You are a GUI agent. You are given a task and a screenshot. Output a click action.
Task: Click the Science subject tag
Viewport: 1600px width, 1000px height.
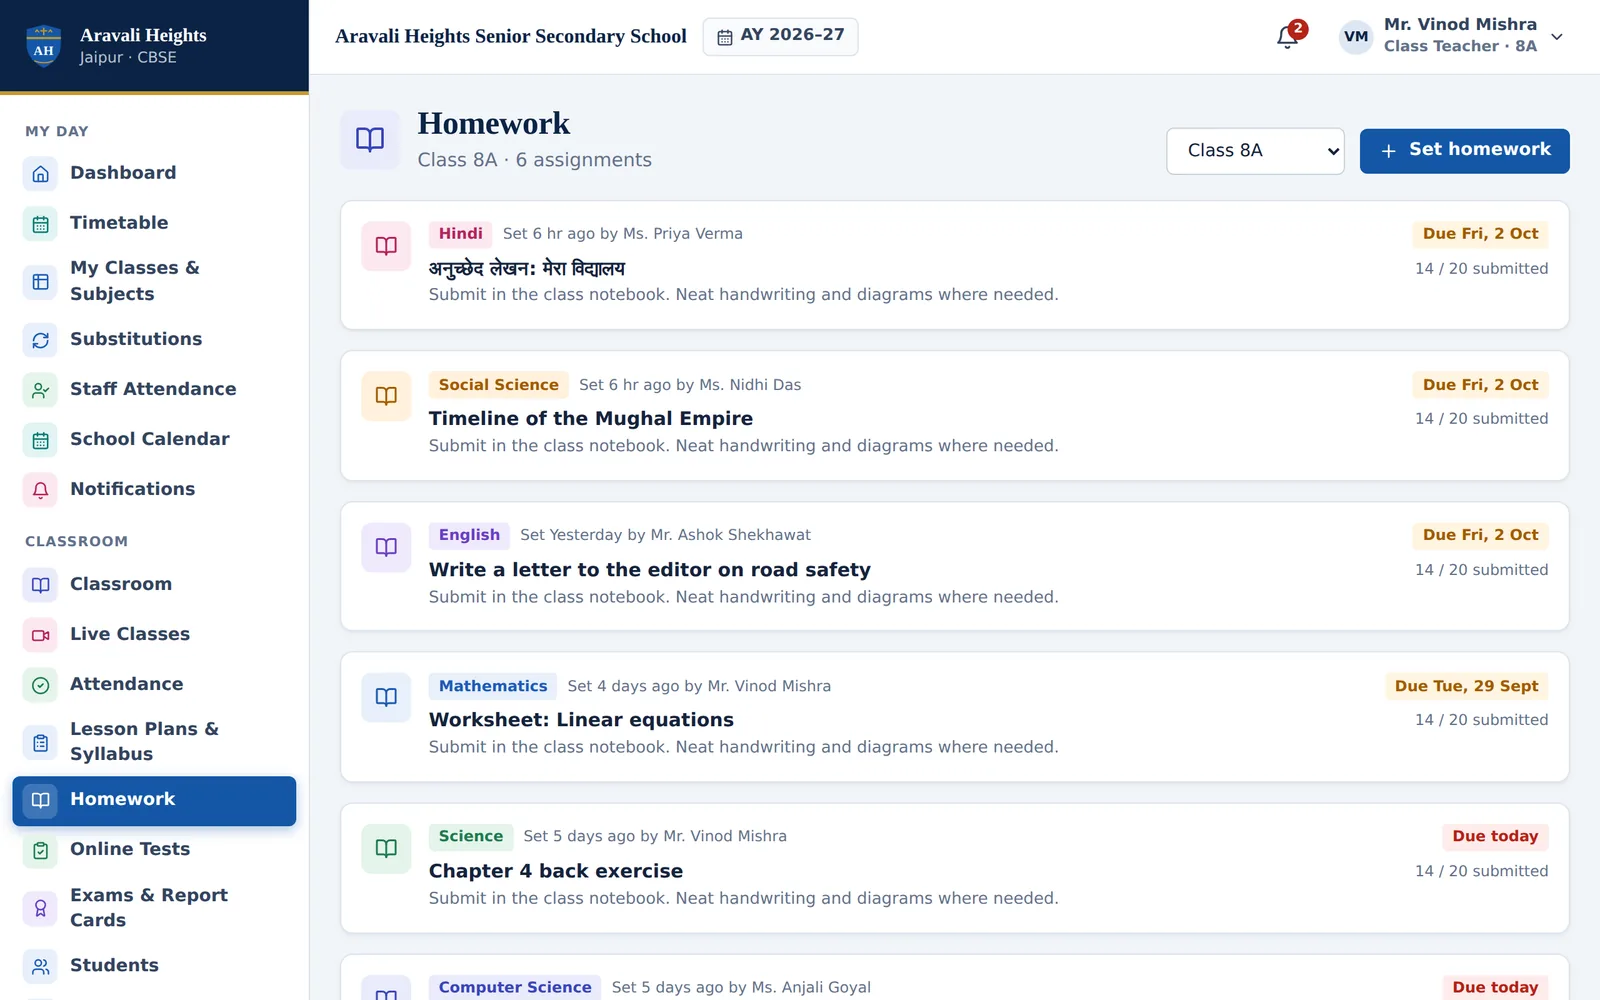(x=470, y=836)
